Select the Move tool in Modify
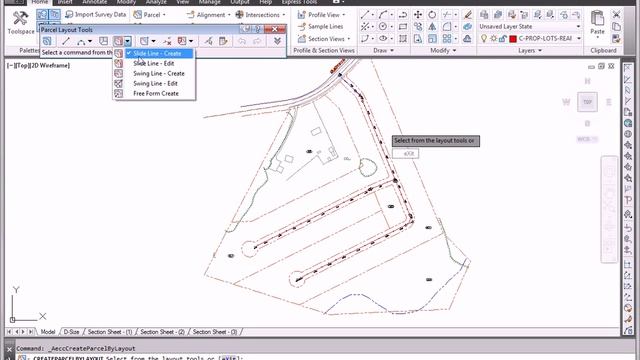 pyautogui.click(x=418, y=15)
